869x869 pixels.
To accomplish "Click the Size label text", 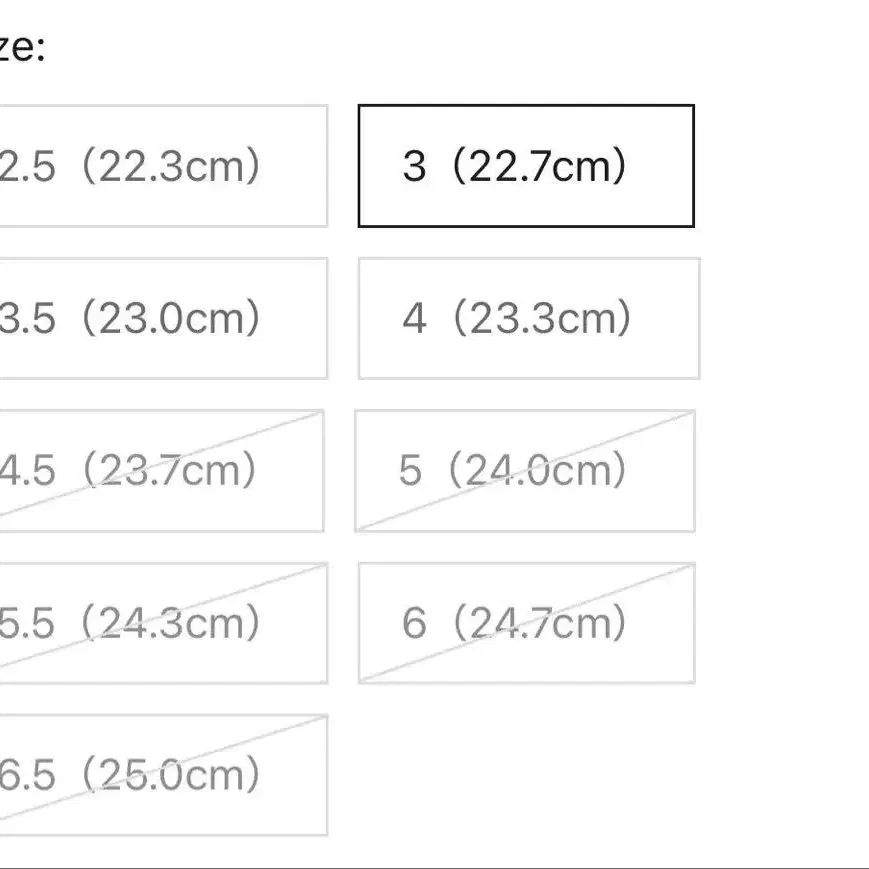I will tap(20, 48).
